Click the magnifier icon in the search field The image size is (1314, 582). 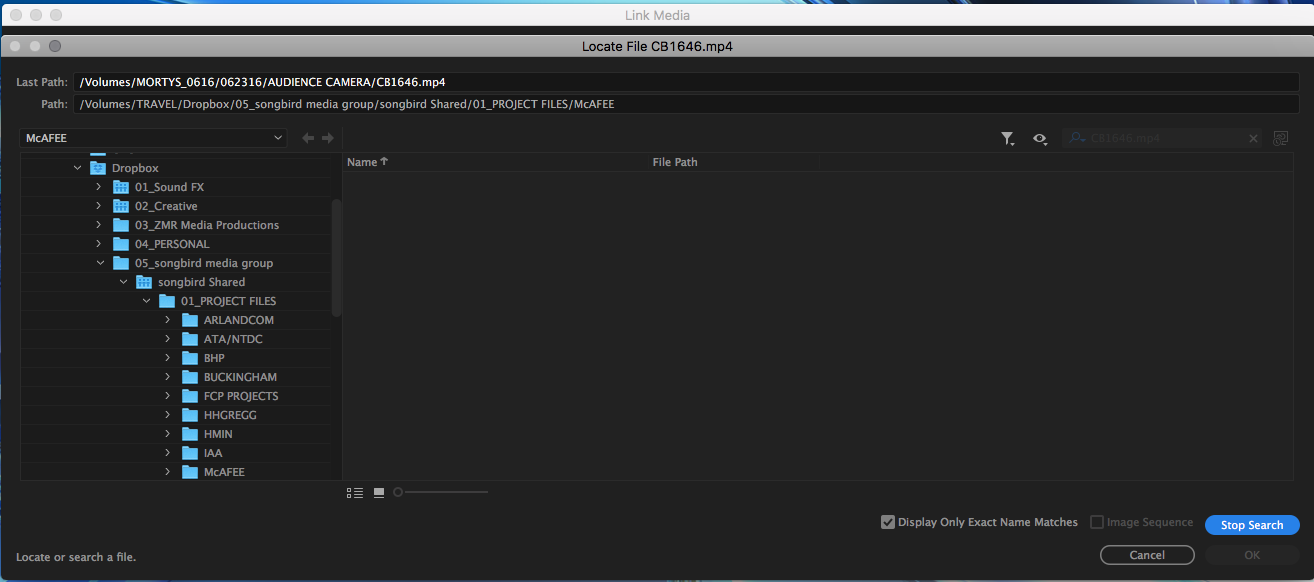1077,139
